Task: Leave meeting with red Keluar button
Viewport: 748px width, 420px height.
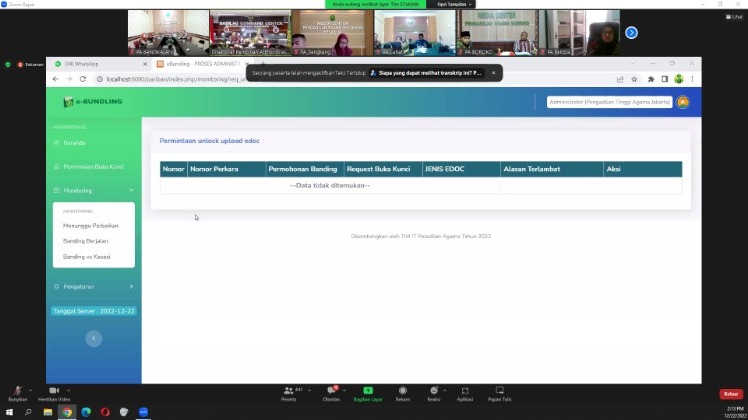Action: tap(731, 394)
